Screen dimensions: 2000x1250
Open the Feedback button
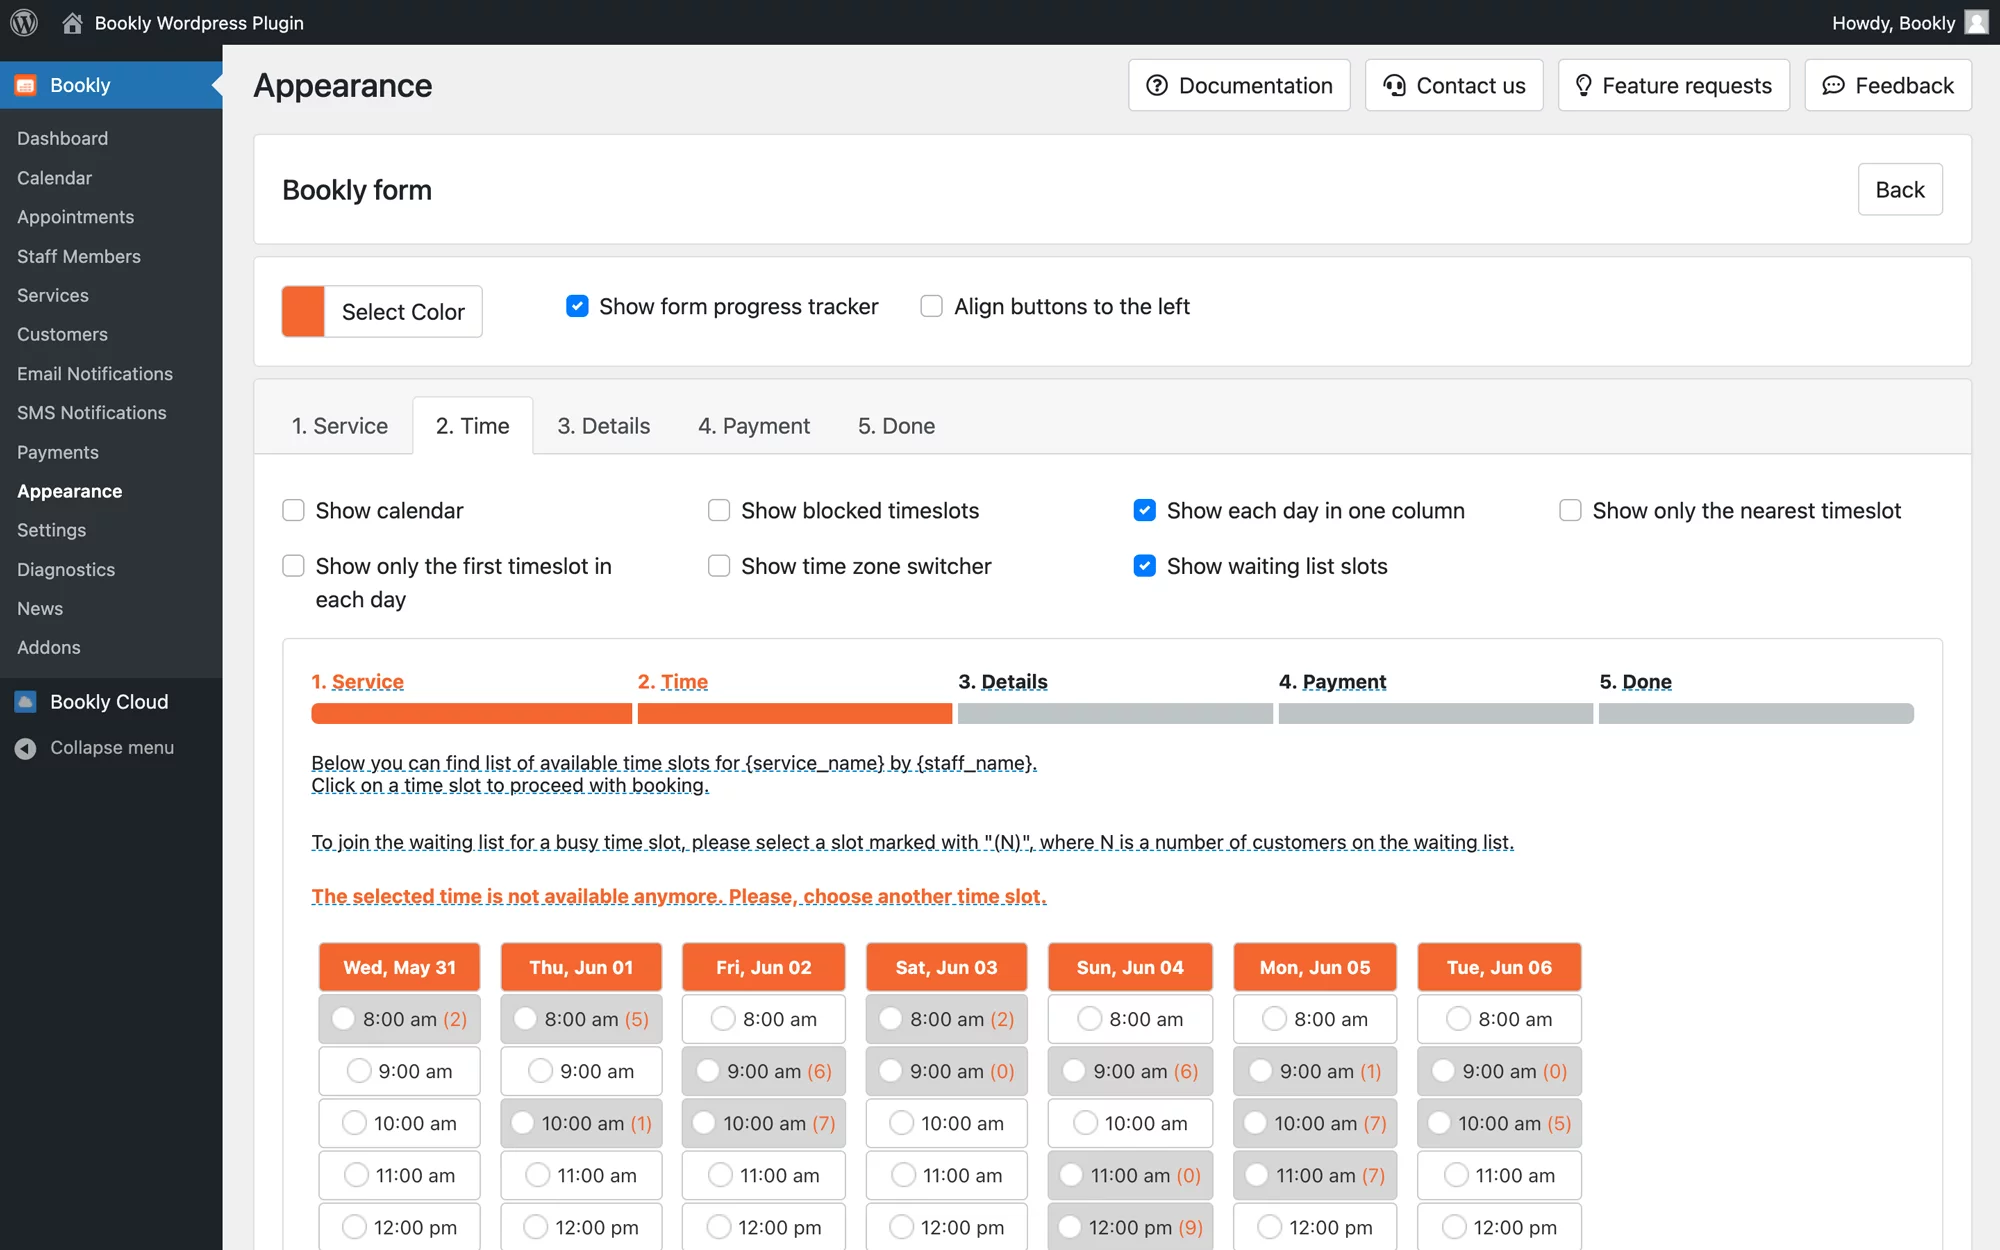click(x=1888, y=85)
